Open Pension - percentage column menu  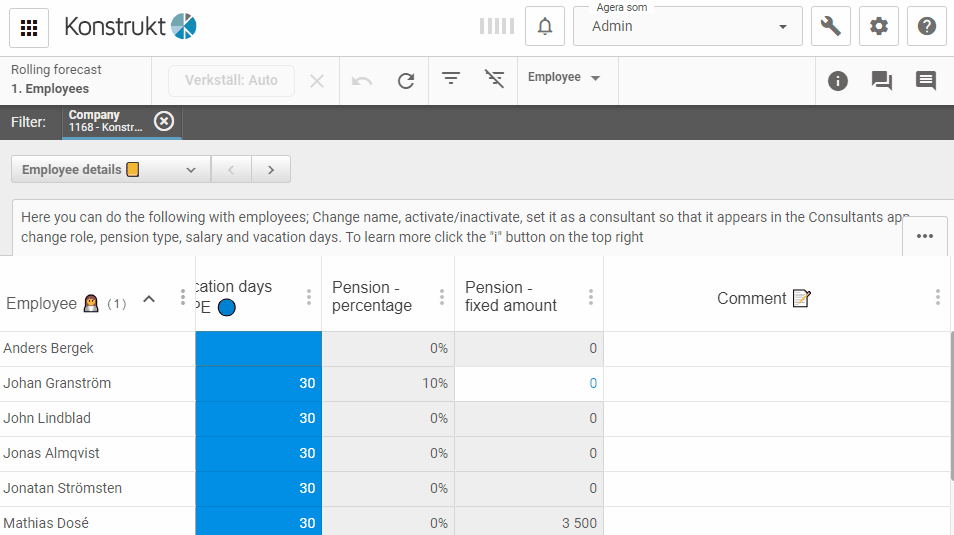[x=442, y=297]
